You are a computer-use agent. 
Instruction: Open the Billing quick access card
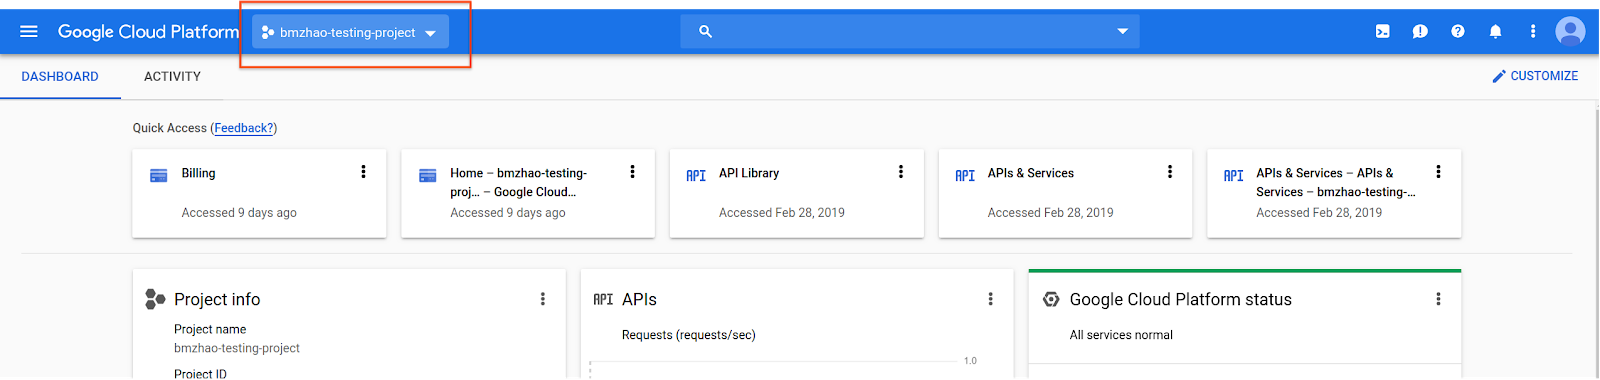pyautogui.click(x=259, y=193)
